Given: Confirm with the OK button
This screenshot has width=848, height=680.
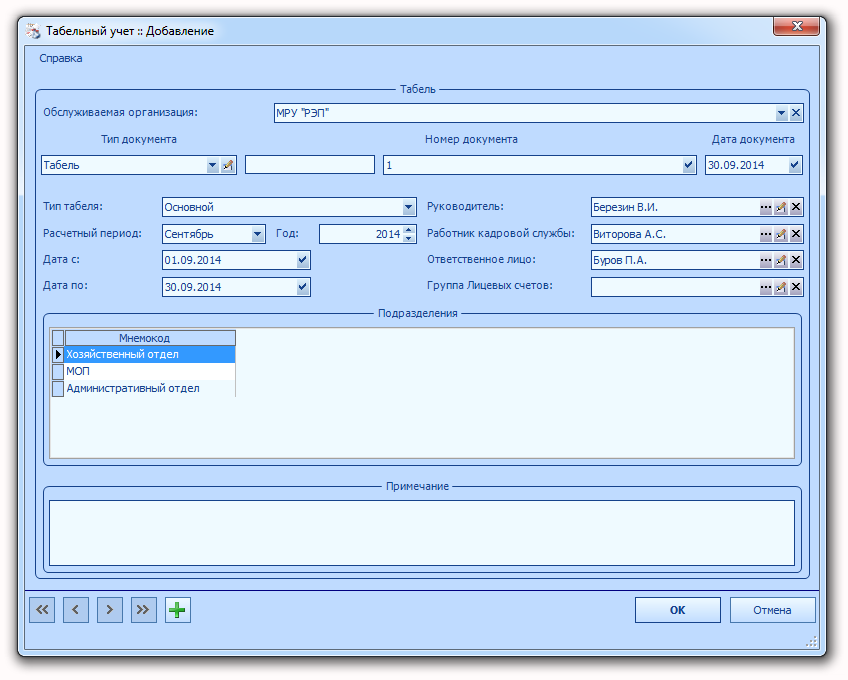Looking at the screenshot, I should [678, 610].
